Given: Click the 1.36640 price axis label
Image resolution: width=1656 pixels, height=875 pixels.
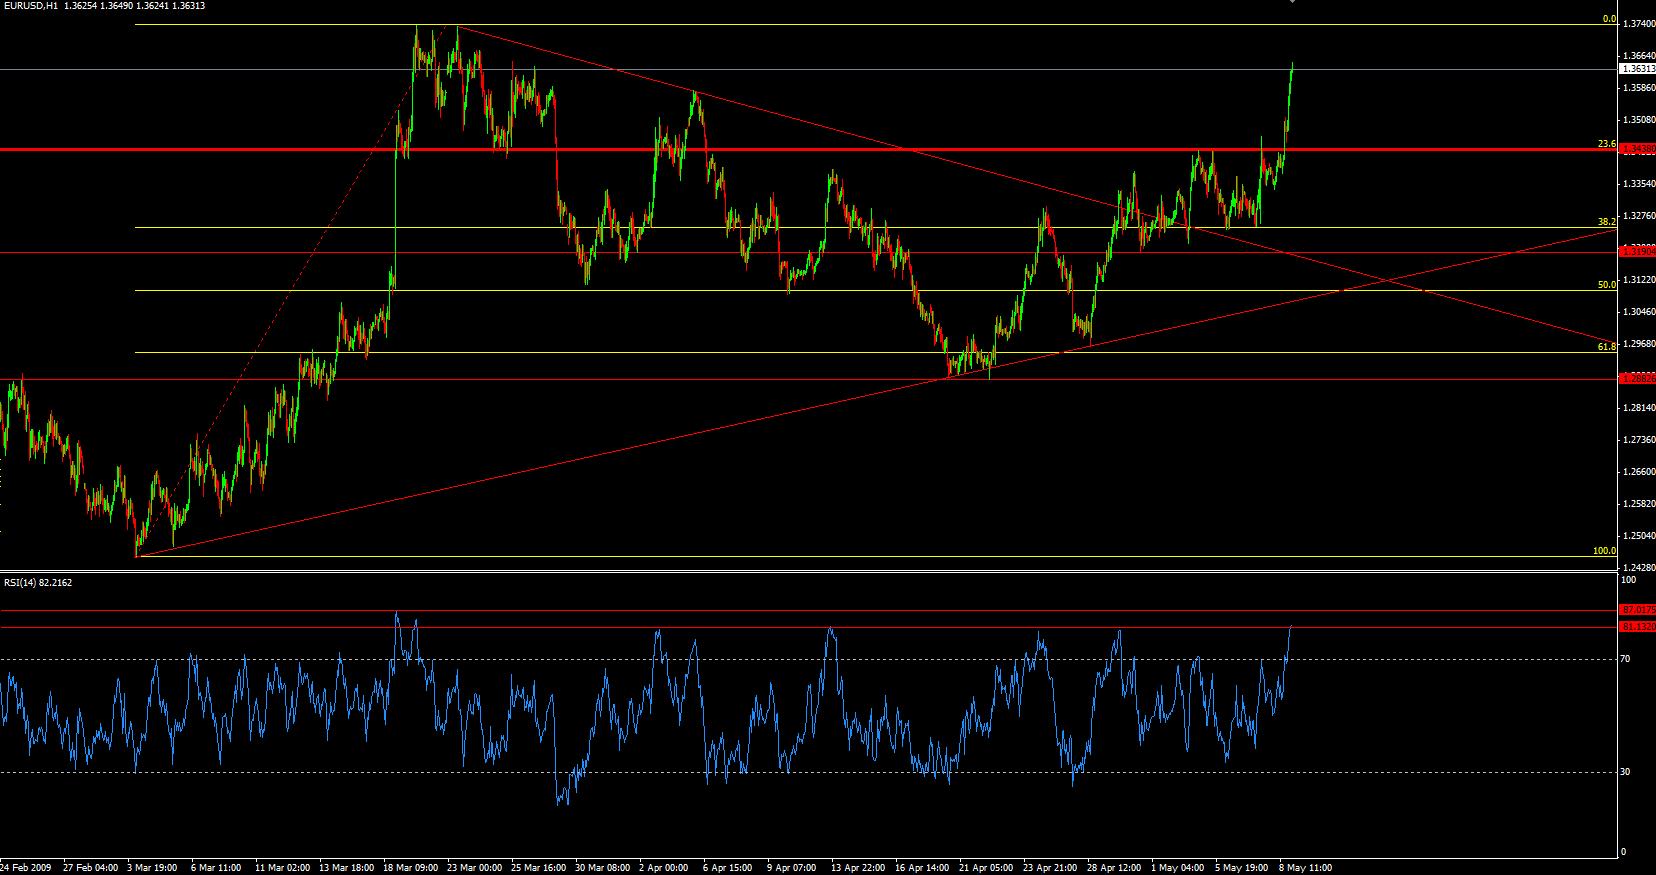Looking at the screenshot, I should tap(1638, 55).
